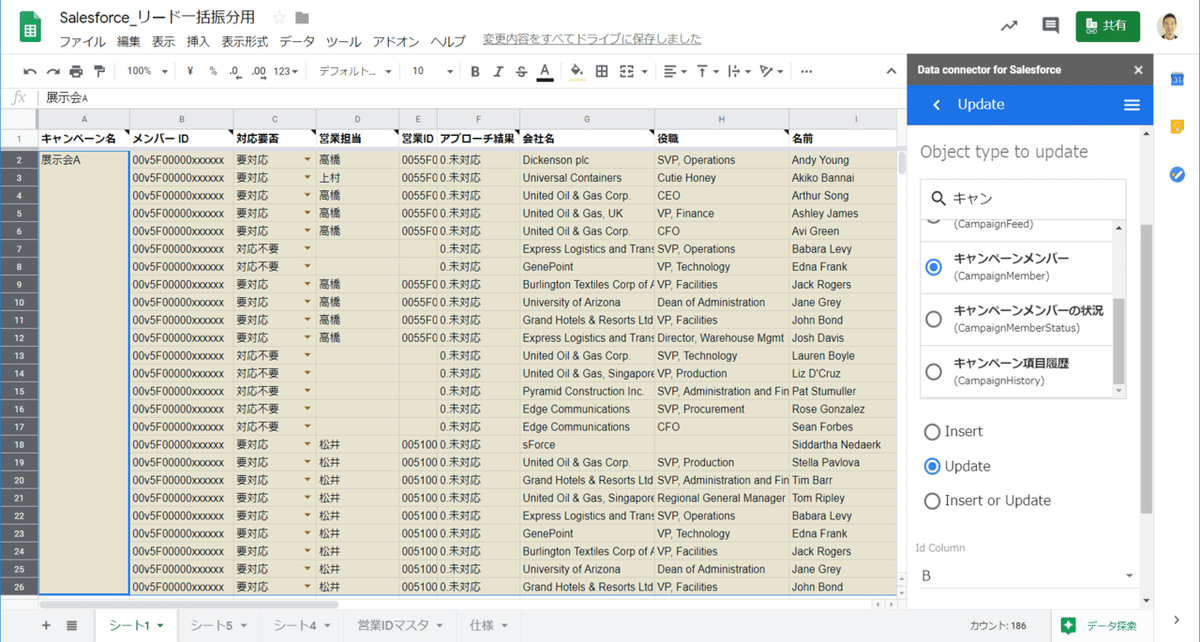
Task: Open the アドオン menu
Action: click(x=395, y=42)
